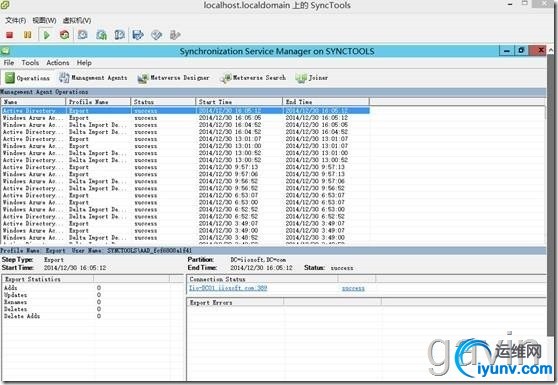Switch to the Operations view label

(33, 78)
